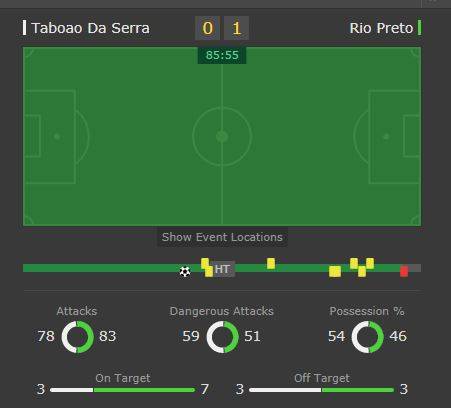Click the soccer ball goal icon on timeline

click(185, 272)
